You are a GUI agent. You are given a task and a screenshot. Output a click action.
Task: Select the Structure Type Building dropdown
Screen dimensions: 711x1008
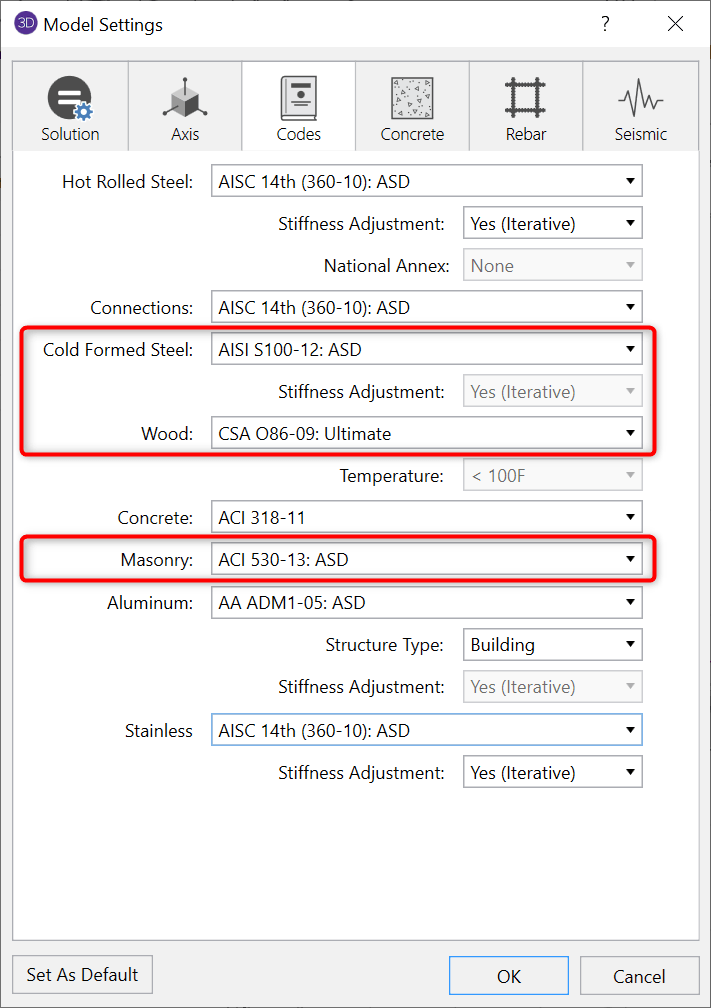[x=552, y=645]
